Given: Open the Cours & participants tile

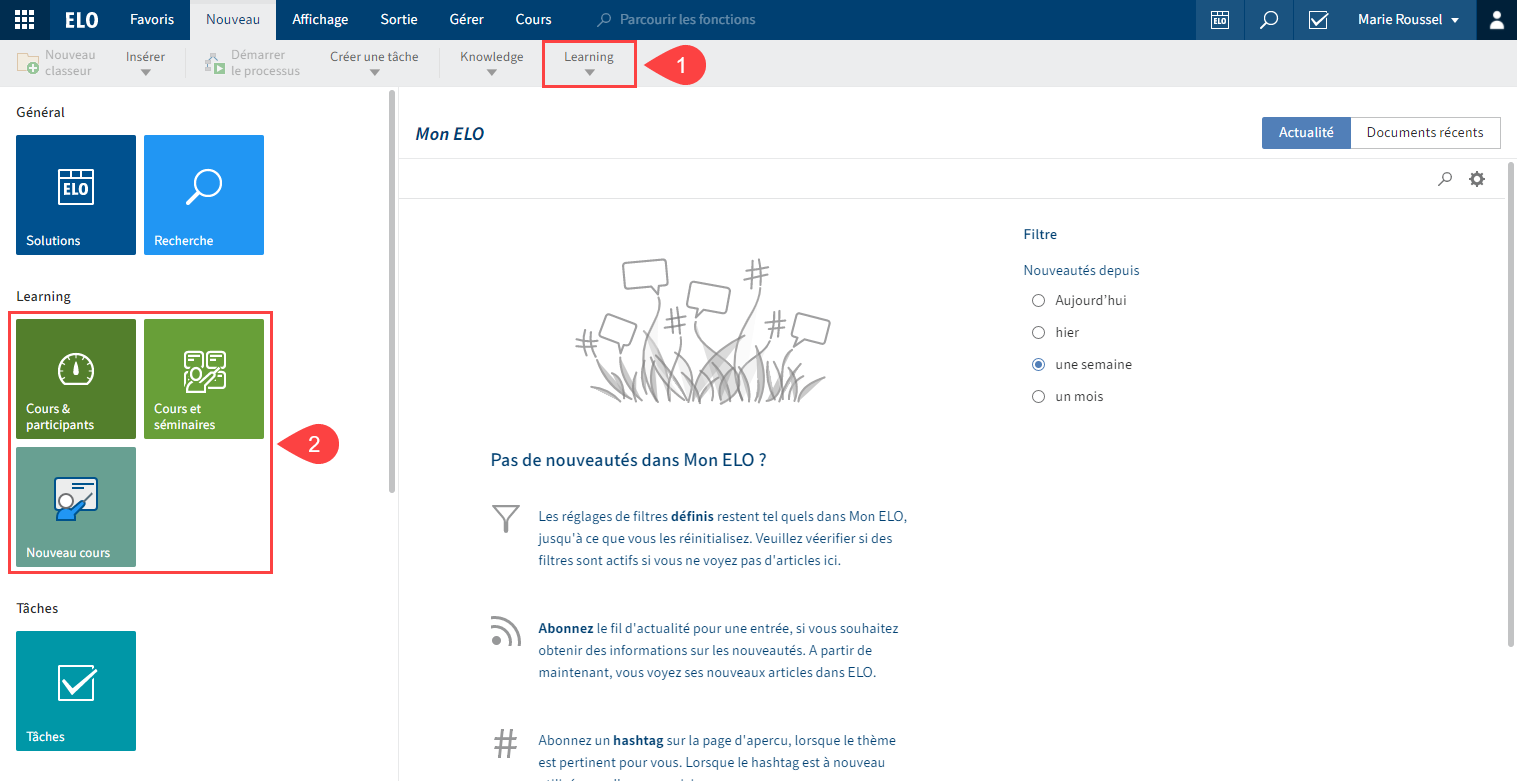Looking at the screenshot, I should tap(76, 379).
